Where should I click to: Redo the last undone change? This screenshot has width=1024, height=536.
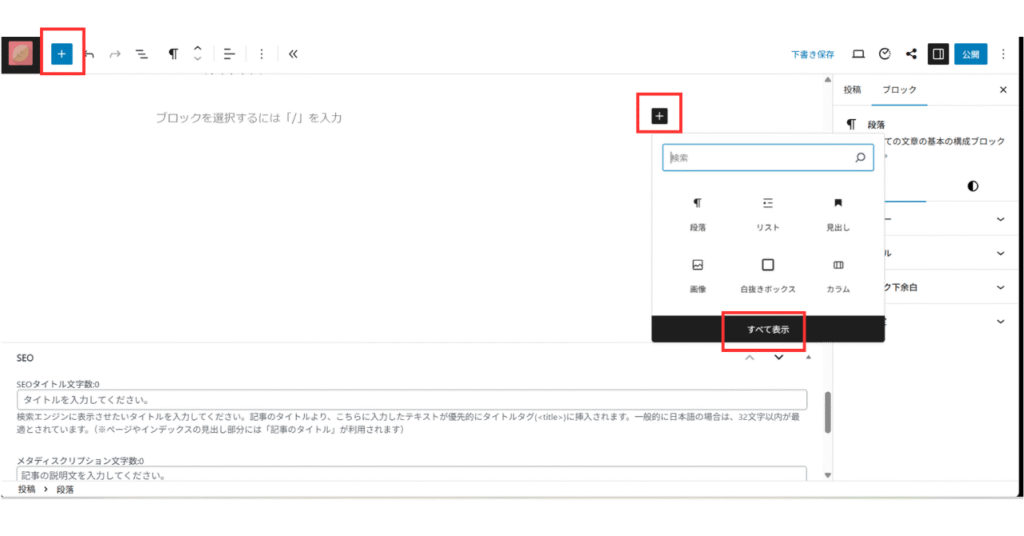(x=115, y=54)
